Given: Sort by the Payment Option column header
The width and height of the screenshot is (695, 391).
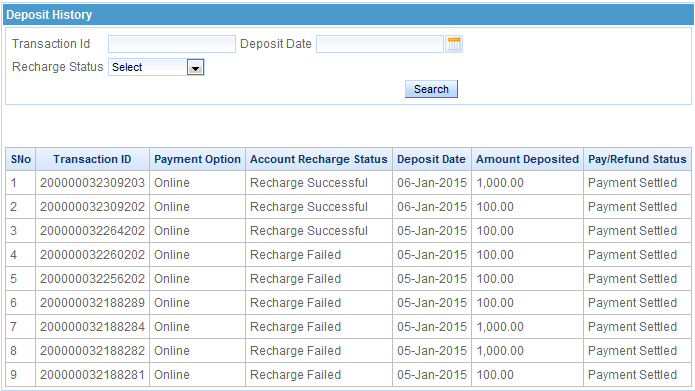Looking at the screenshot, I should pyautogui.click(x=198, y=159).
